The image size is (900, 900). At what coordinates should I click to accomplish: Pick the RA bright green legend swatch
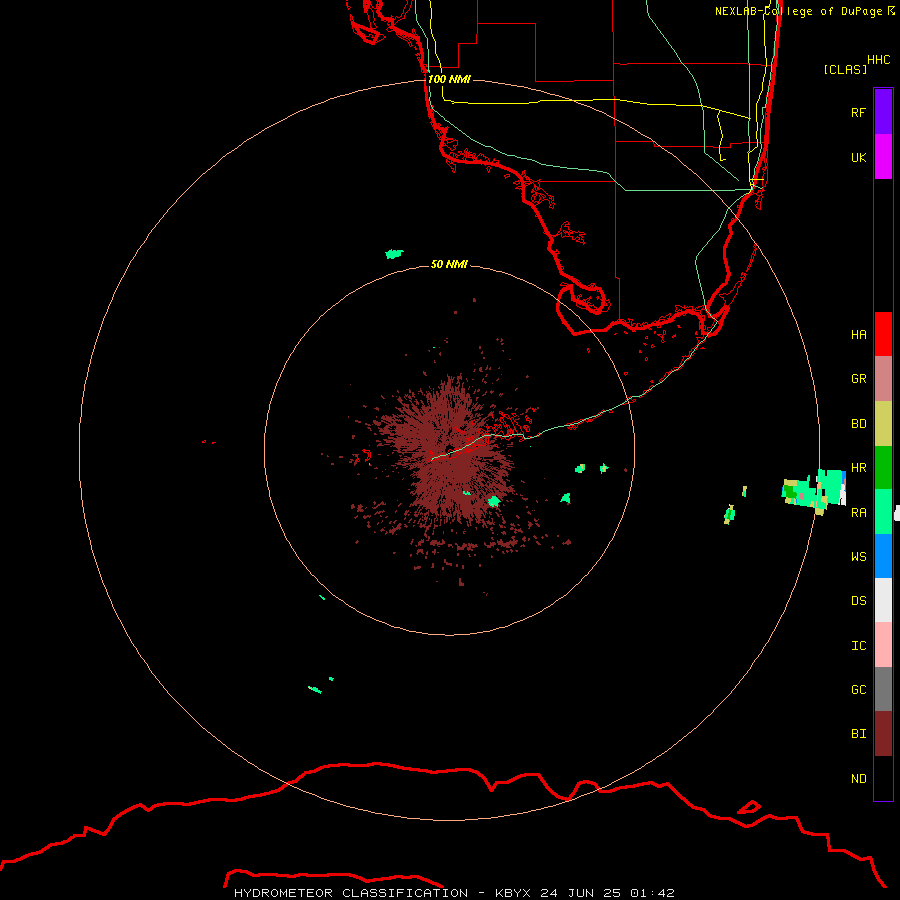[883, 512]
